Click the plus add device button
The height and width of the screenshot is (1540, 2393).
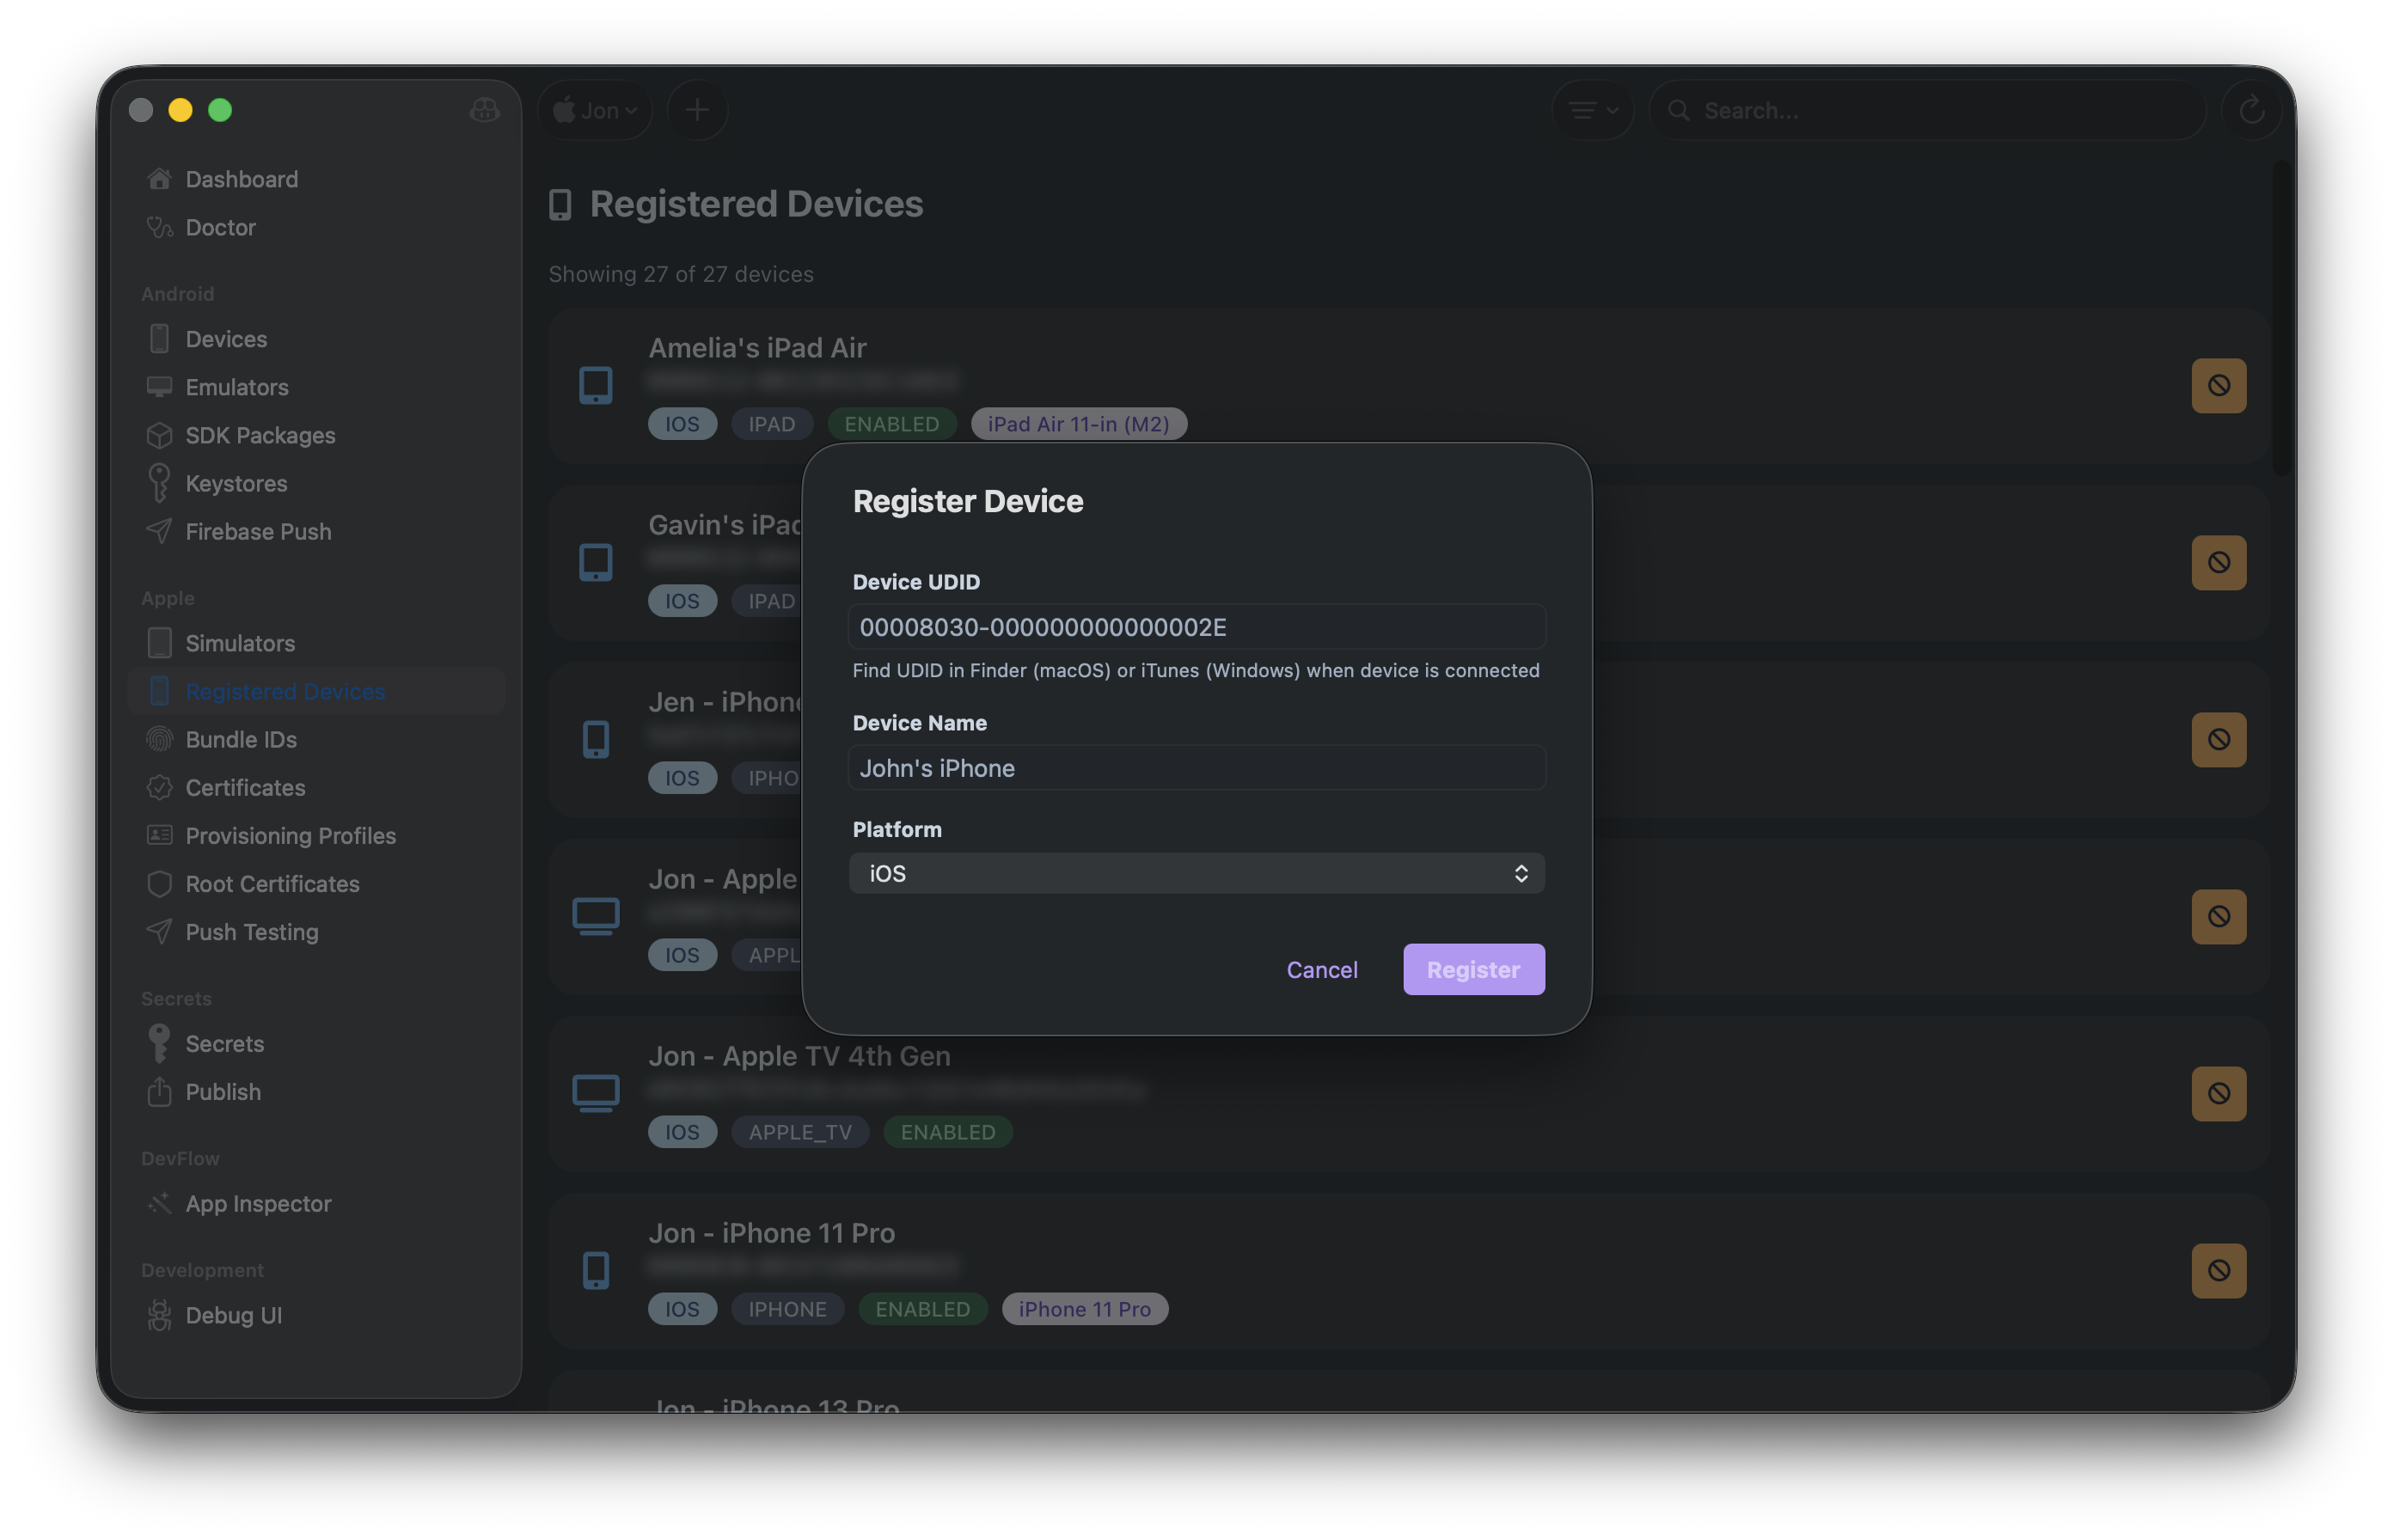[x=698, y=110]
